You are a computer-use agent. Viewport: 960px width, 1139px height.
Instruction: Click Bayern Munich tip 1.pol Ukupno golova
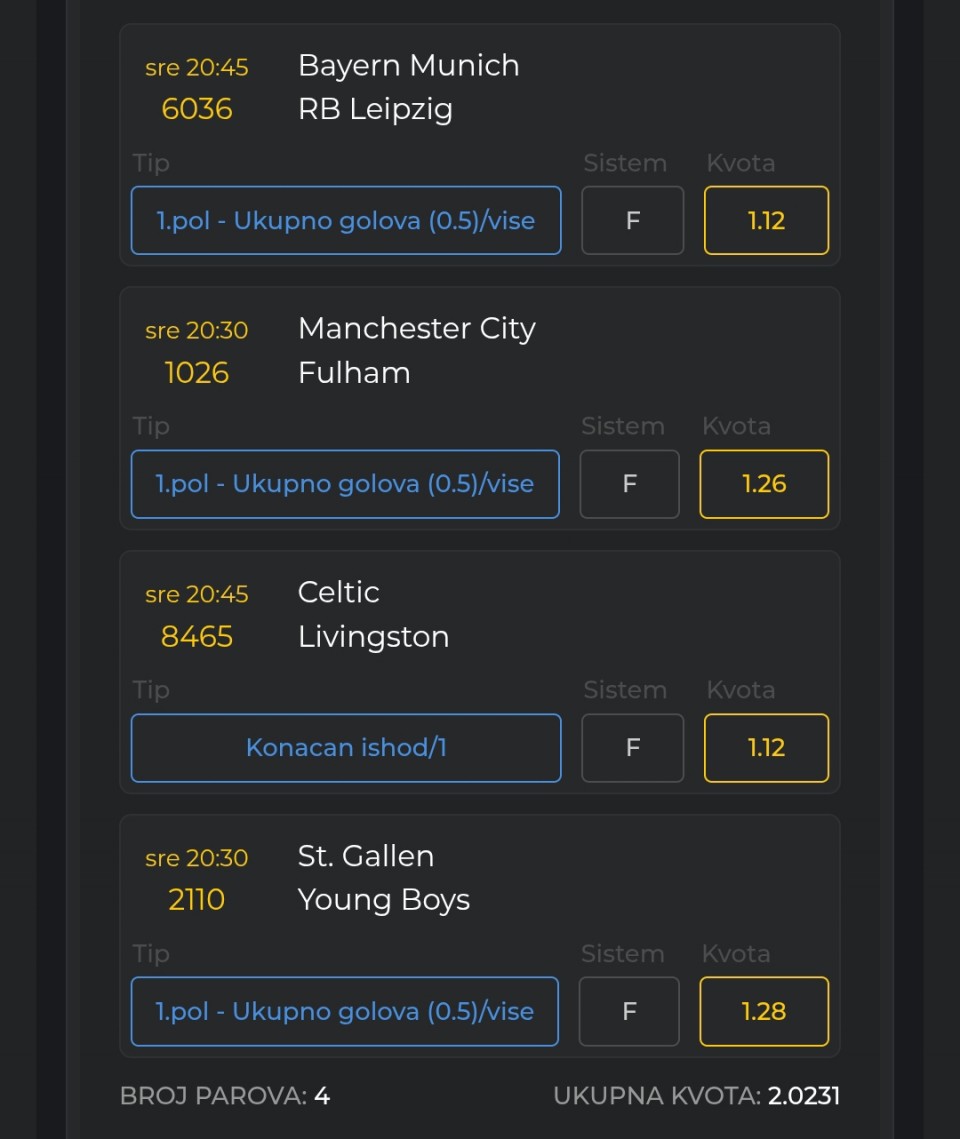345,220
